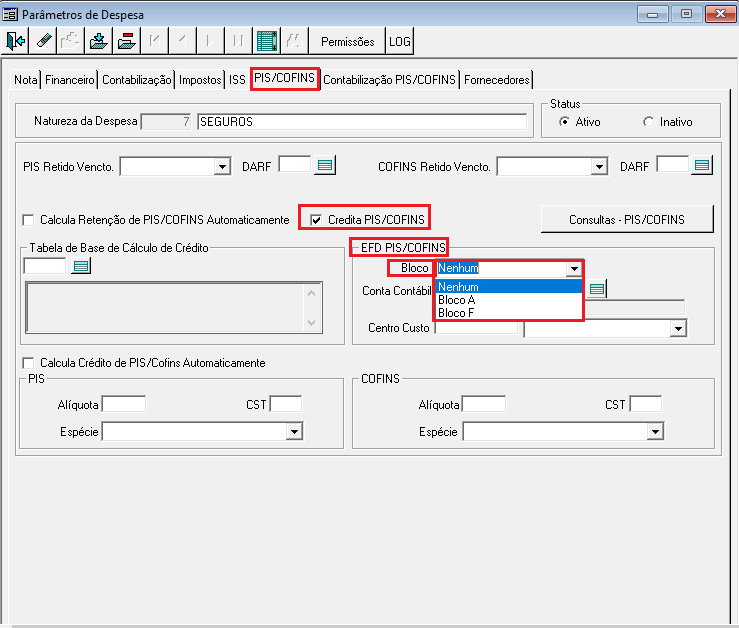Click Consultas - PIS/COFINS button
Screen dimensions: 739x628
pos(627,219)
